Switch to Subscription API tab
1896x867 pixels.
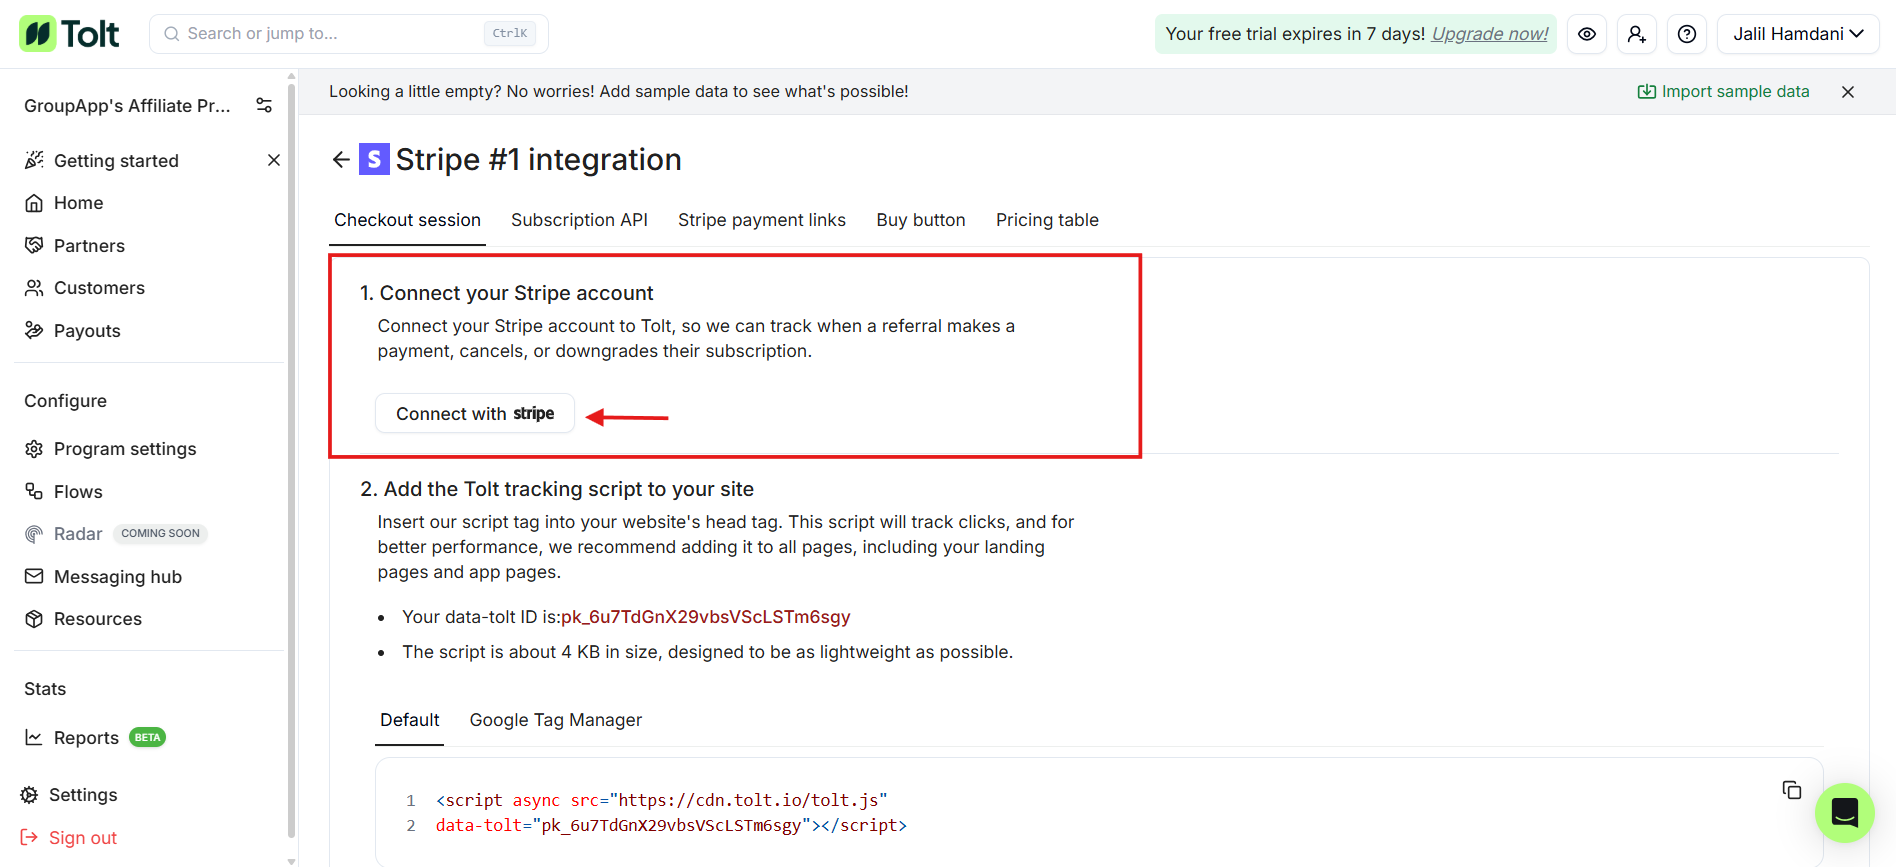coord(579,221)
